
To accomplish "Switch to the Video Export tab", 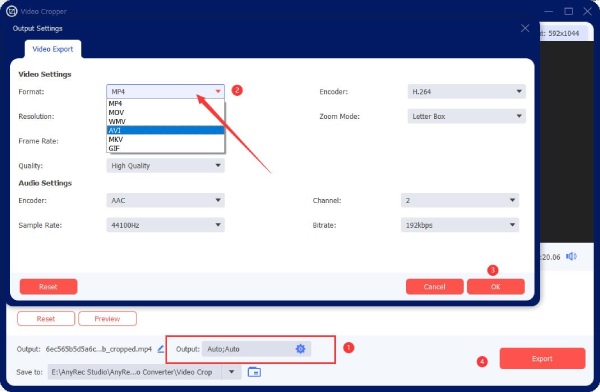I will [x=53, y=49].
